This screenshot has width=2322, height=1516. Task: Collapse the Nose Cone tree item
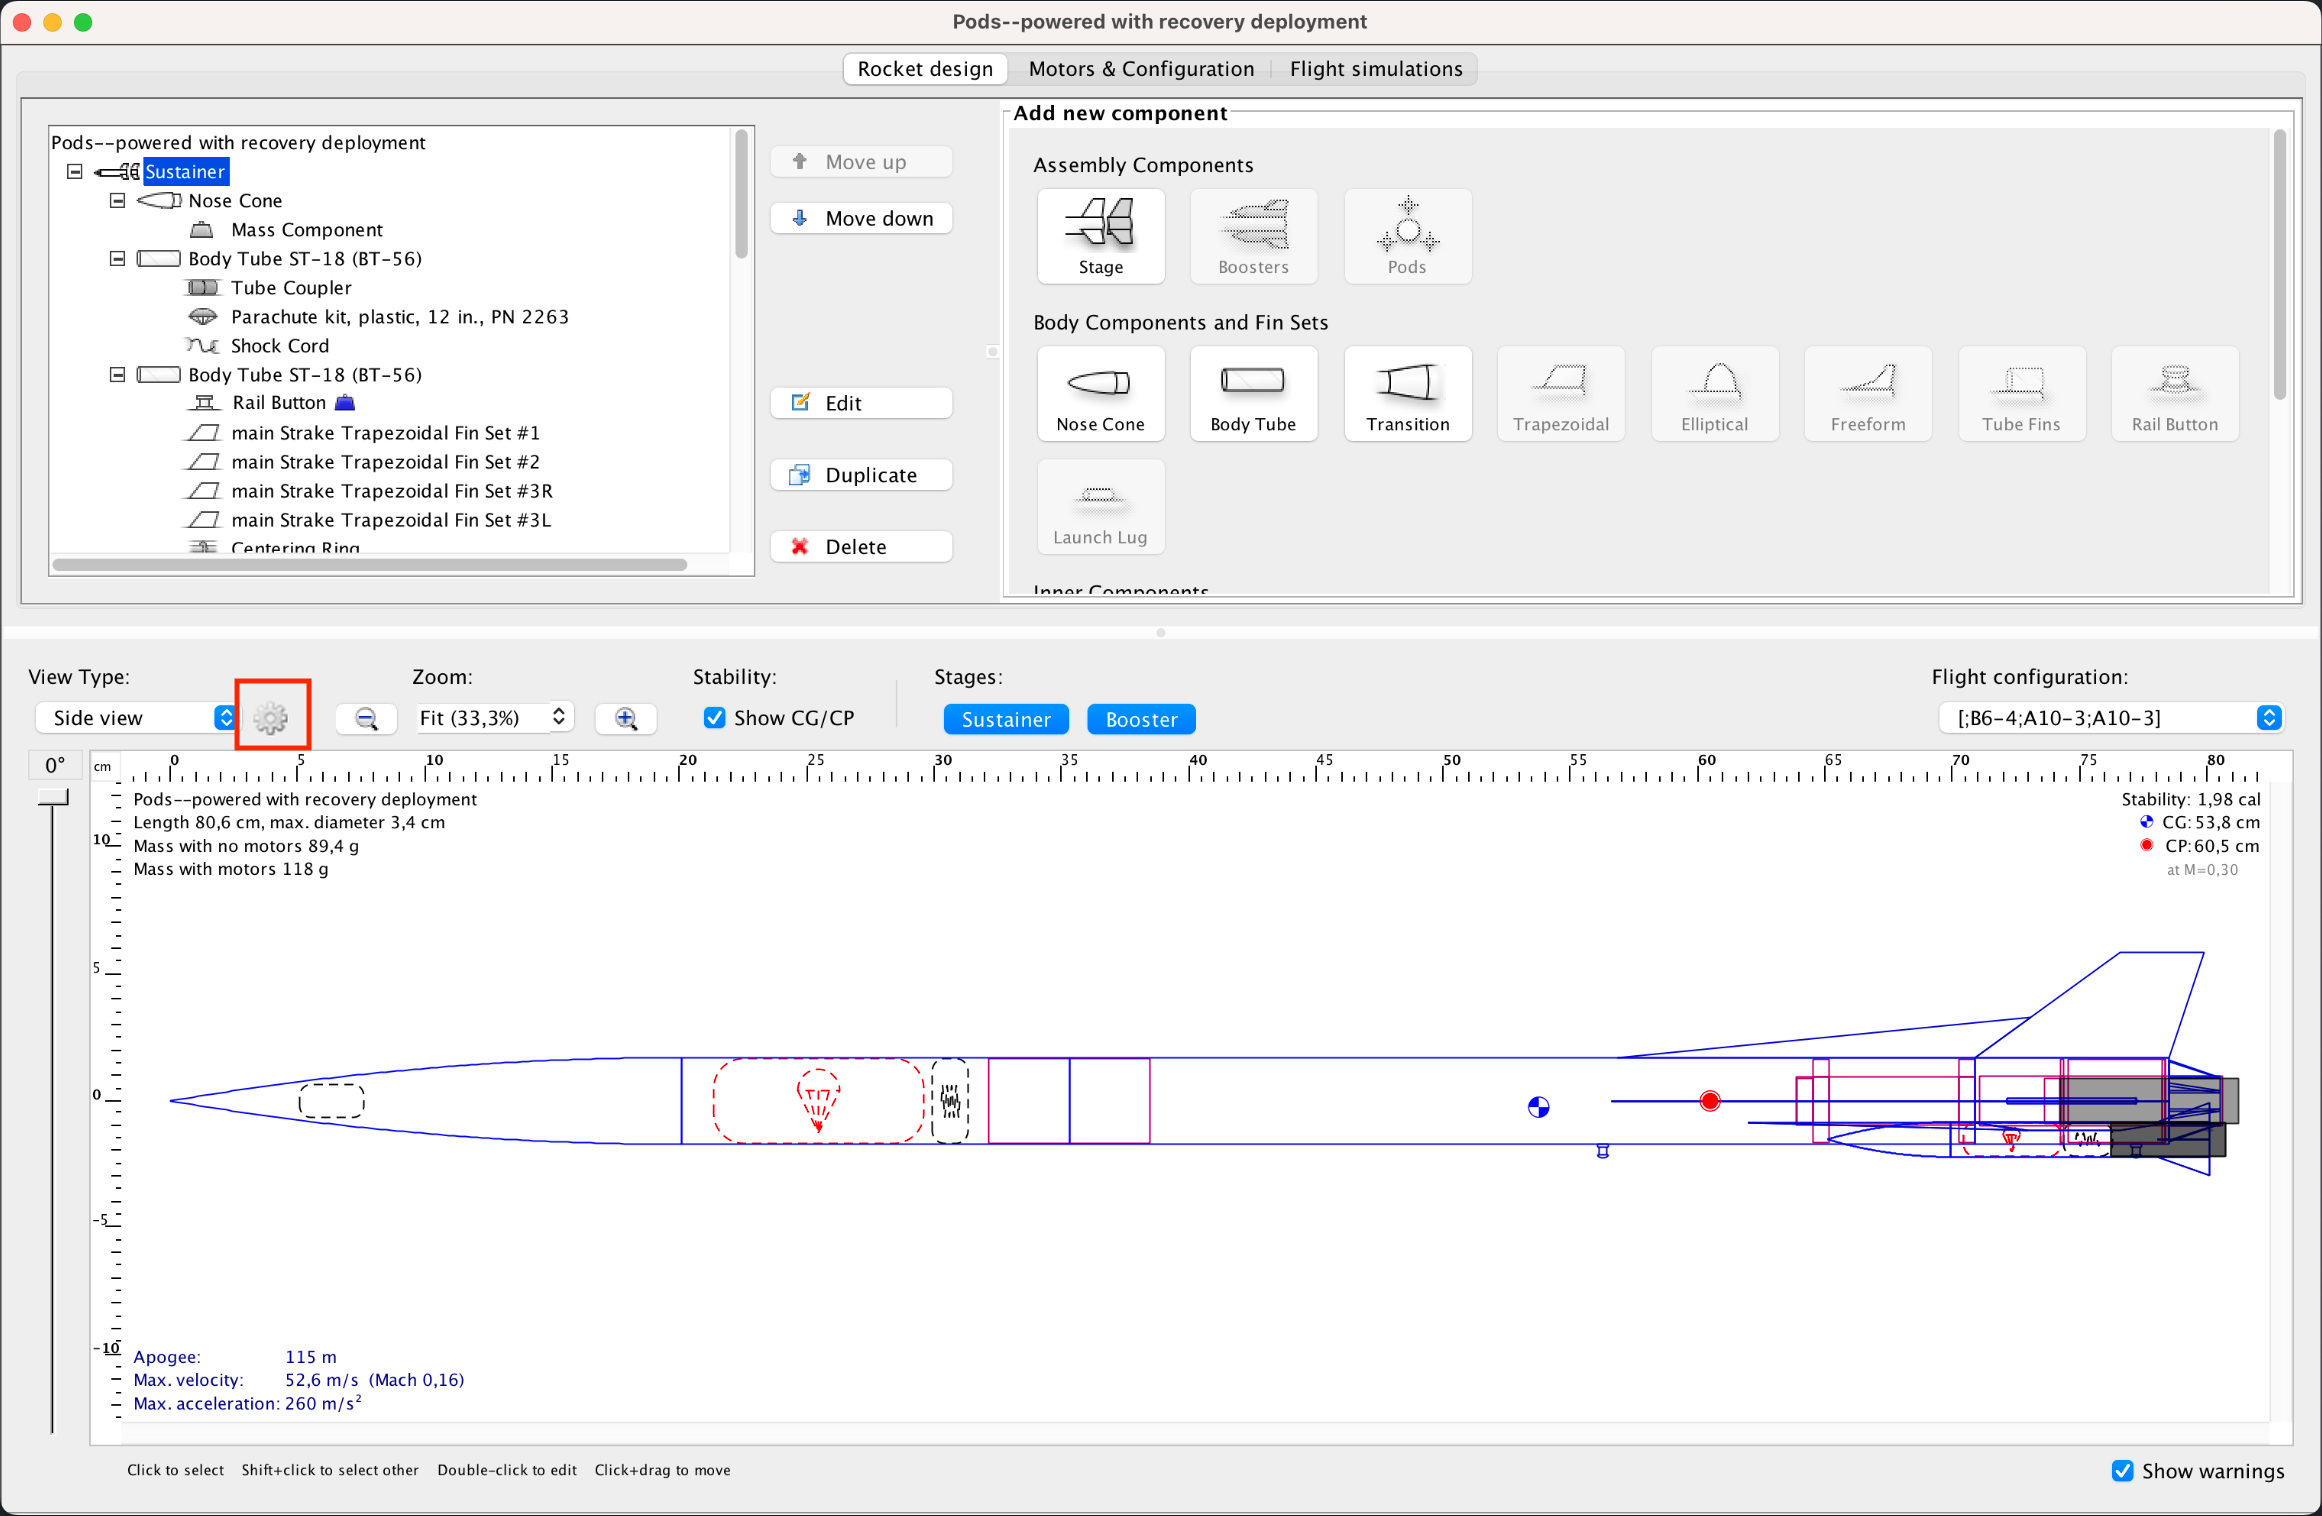click(x=117, y=200)
